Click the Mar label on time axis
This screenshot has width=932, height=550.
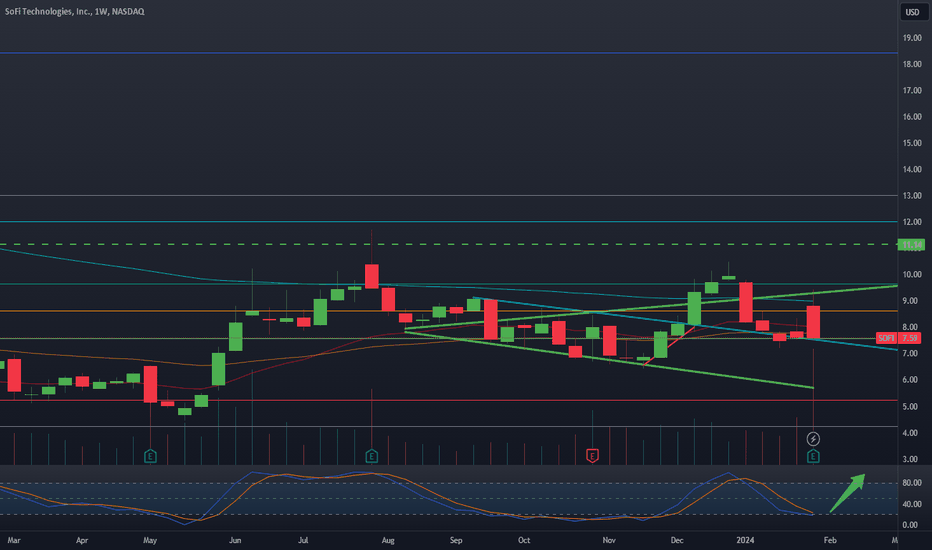[14, 540]
